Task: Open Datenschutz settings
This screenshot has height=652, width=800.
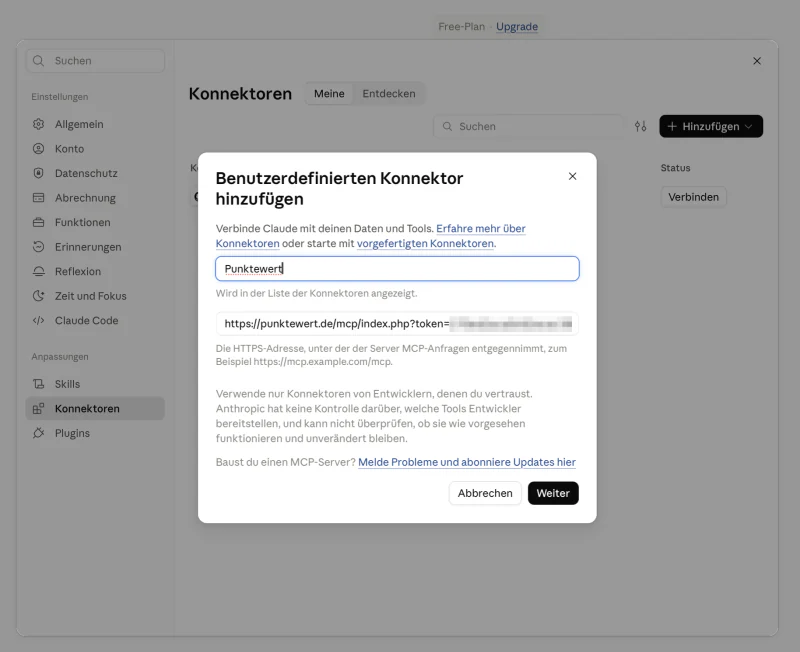Action: (x=95, y=173)
